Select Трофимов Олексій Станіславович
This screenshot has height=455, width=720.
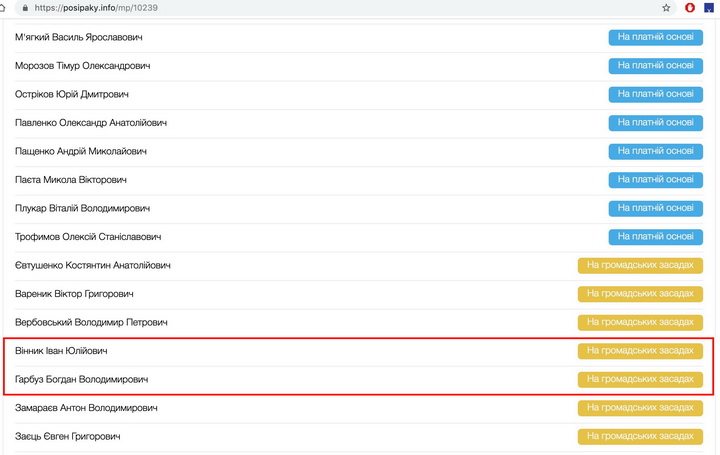88,237
